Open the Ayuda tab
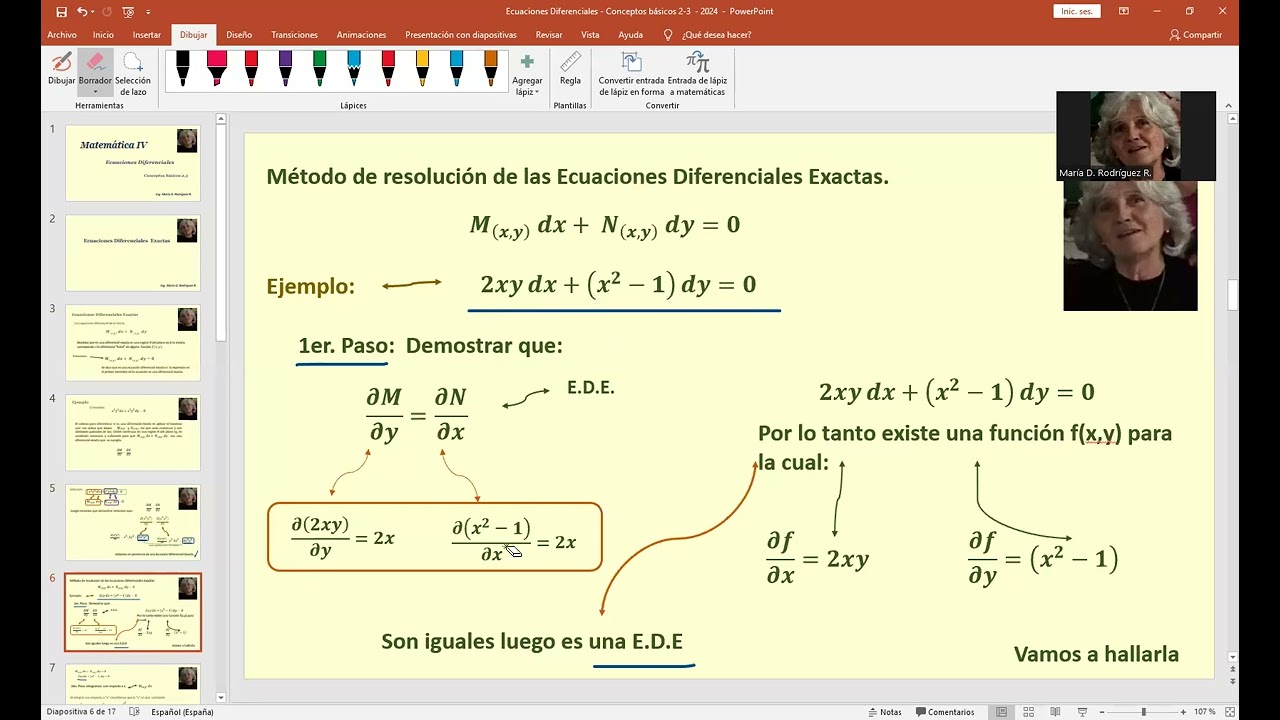 [630, 35]
